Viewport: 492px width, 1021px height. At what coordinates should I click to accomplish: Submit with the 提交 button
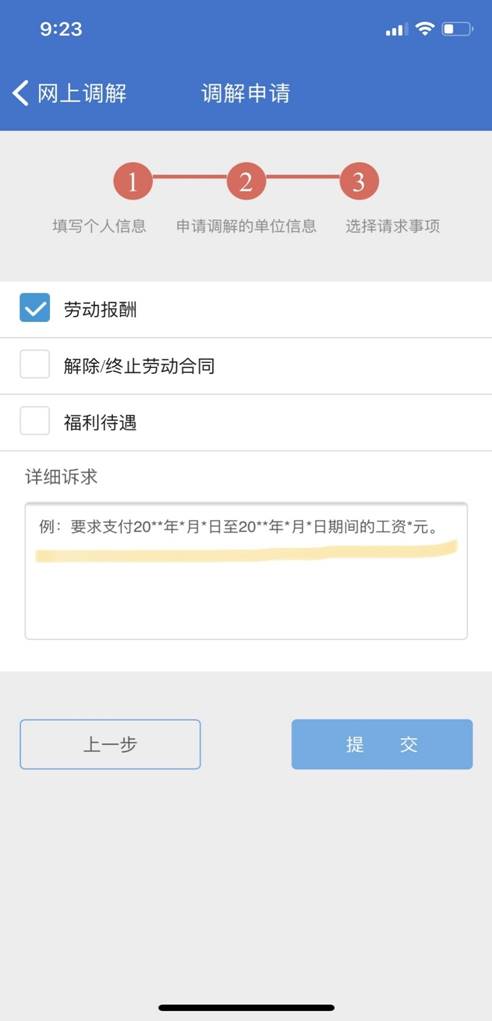pyautogui.click(x=382, y=744)
